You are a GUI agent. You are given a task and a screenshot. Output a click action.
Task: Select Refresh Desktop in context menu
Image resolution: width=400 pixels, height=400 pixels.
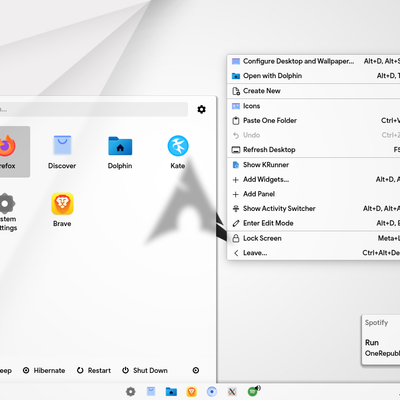pyautogui.click(x=313, y=150)
